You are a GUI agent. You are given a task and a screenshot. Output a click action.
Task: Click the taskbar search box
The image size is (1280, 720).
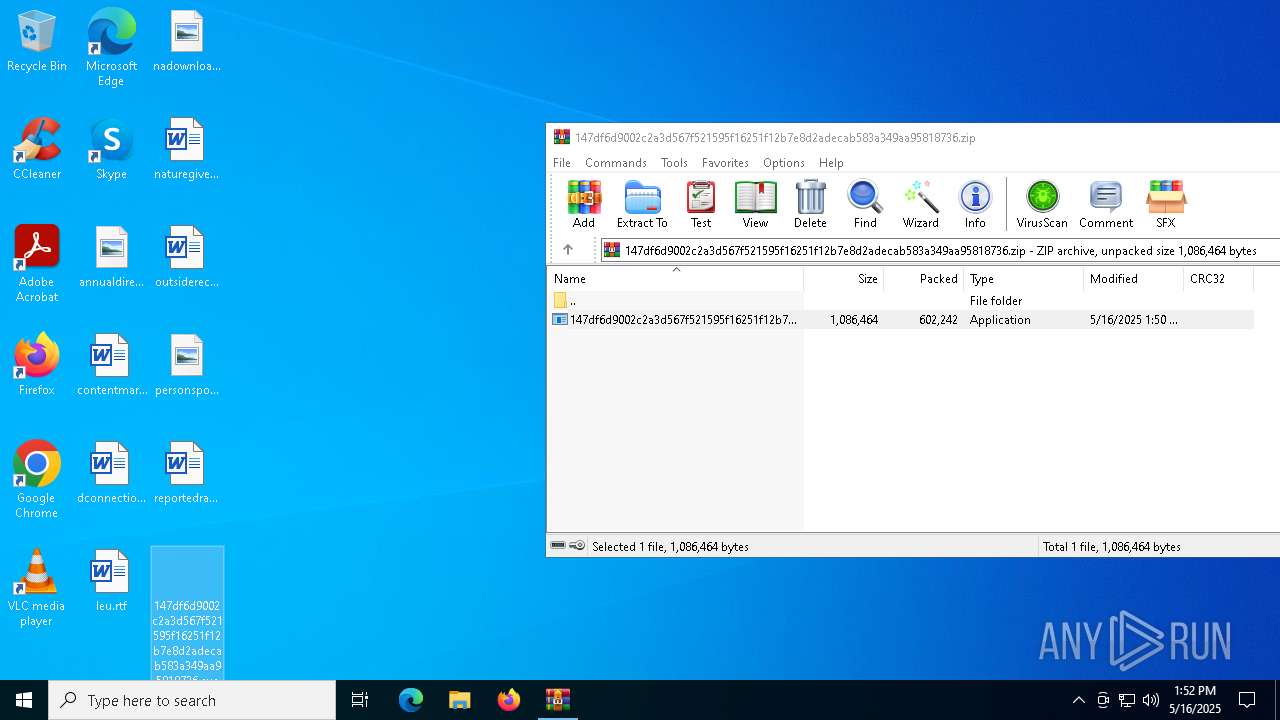pyautogui.click(x=192, y=700)
